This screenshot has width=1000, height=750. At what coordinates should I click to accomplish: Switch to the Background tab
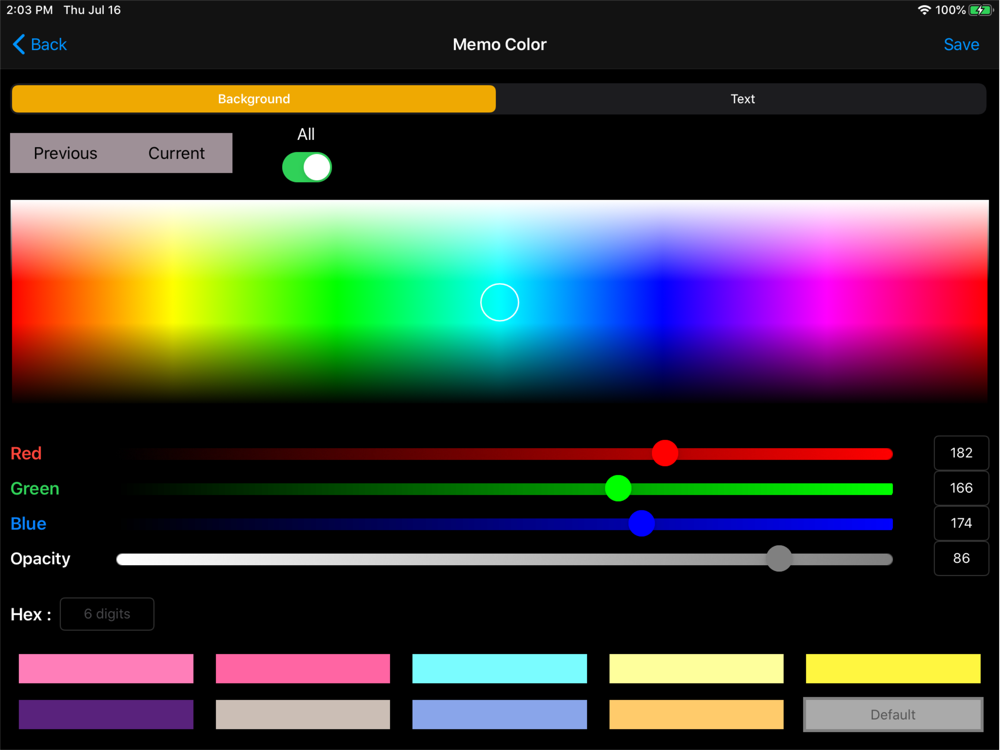254,99
